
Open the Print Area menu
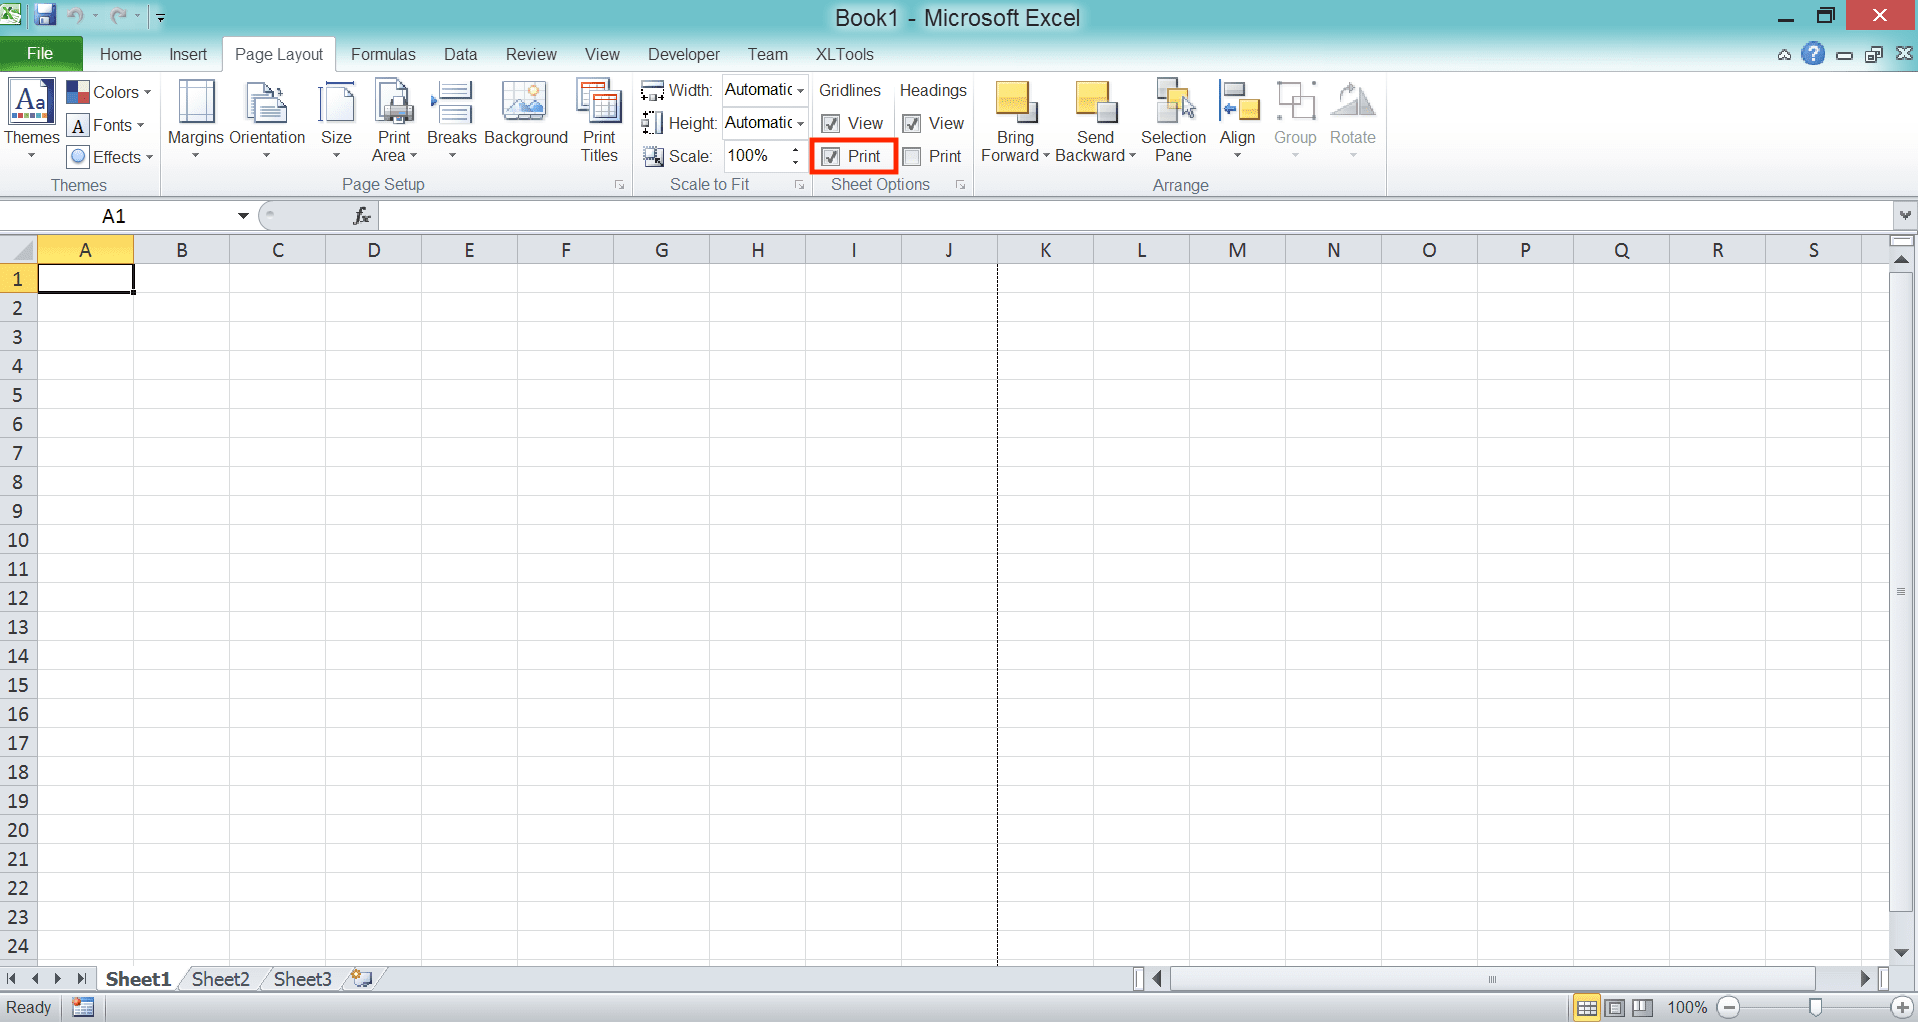[394, 120]
